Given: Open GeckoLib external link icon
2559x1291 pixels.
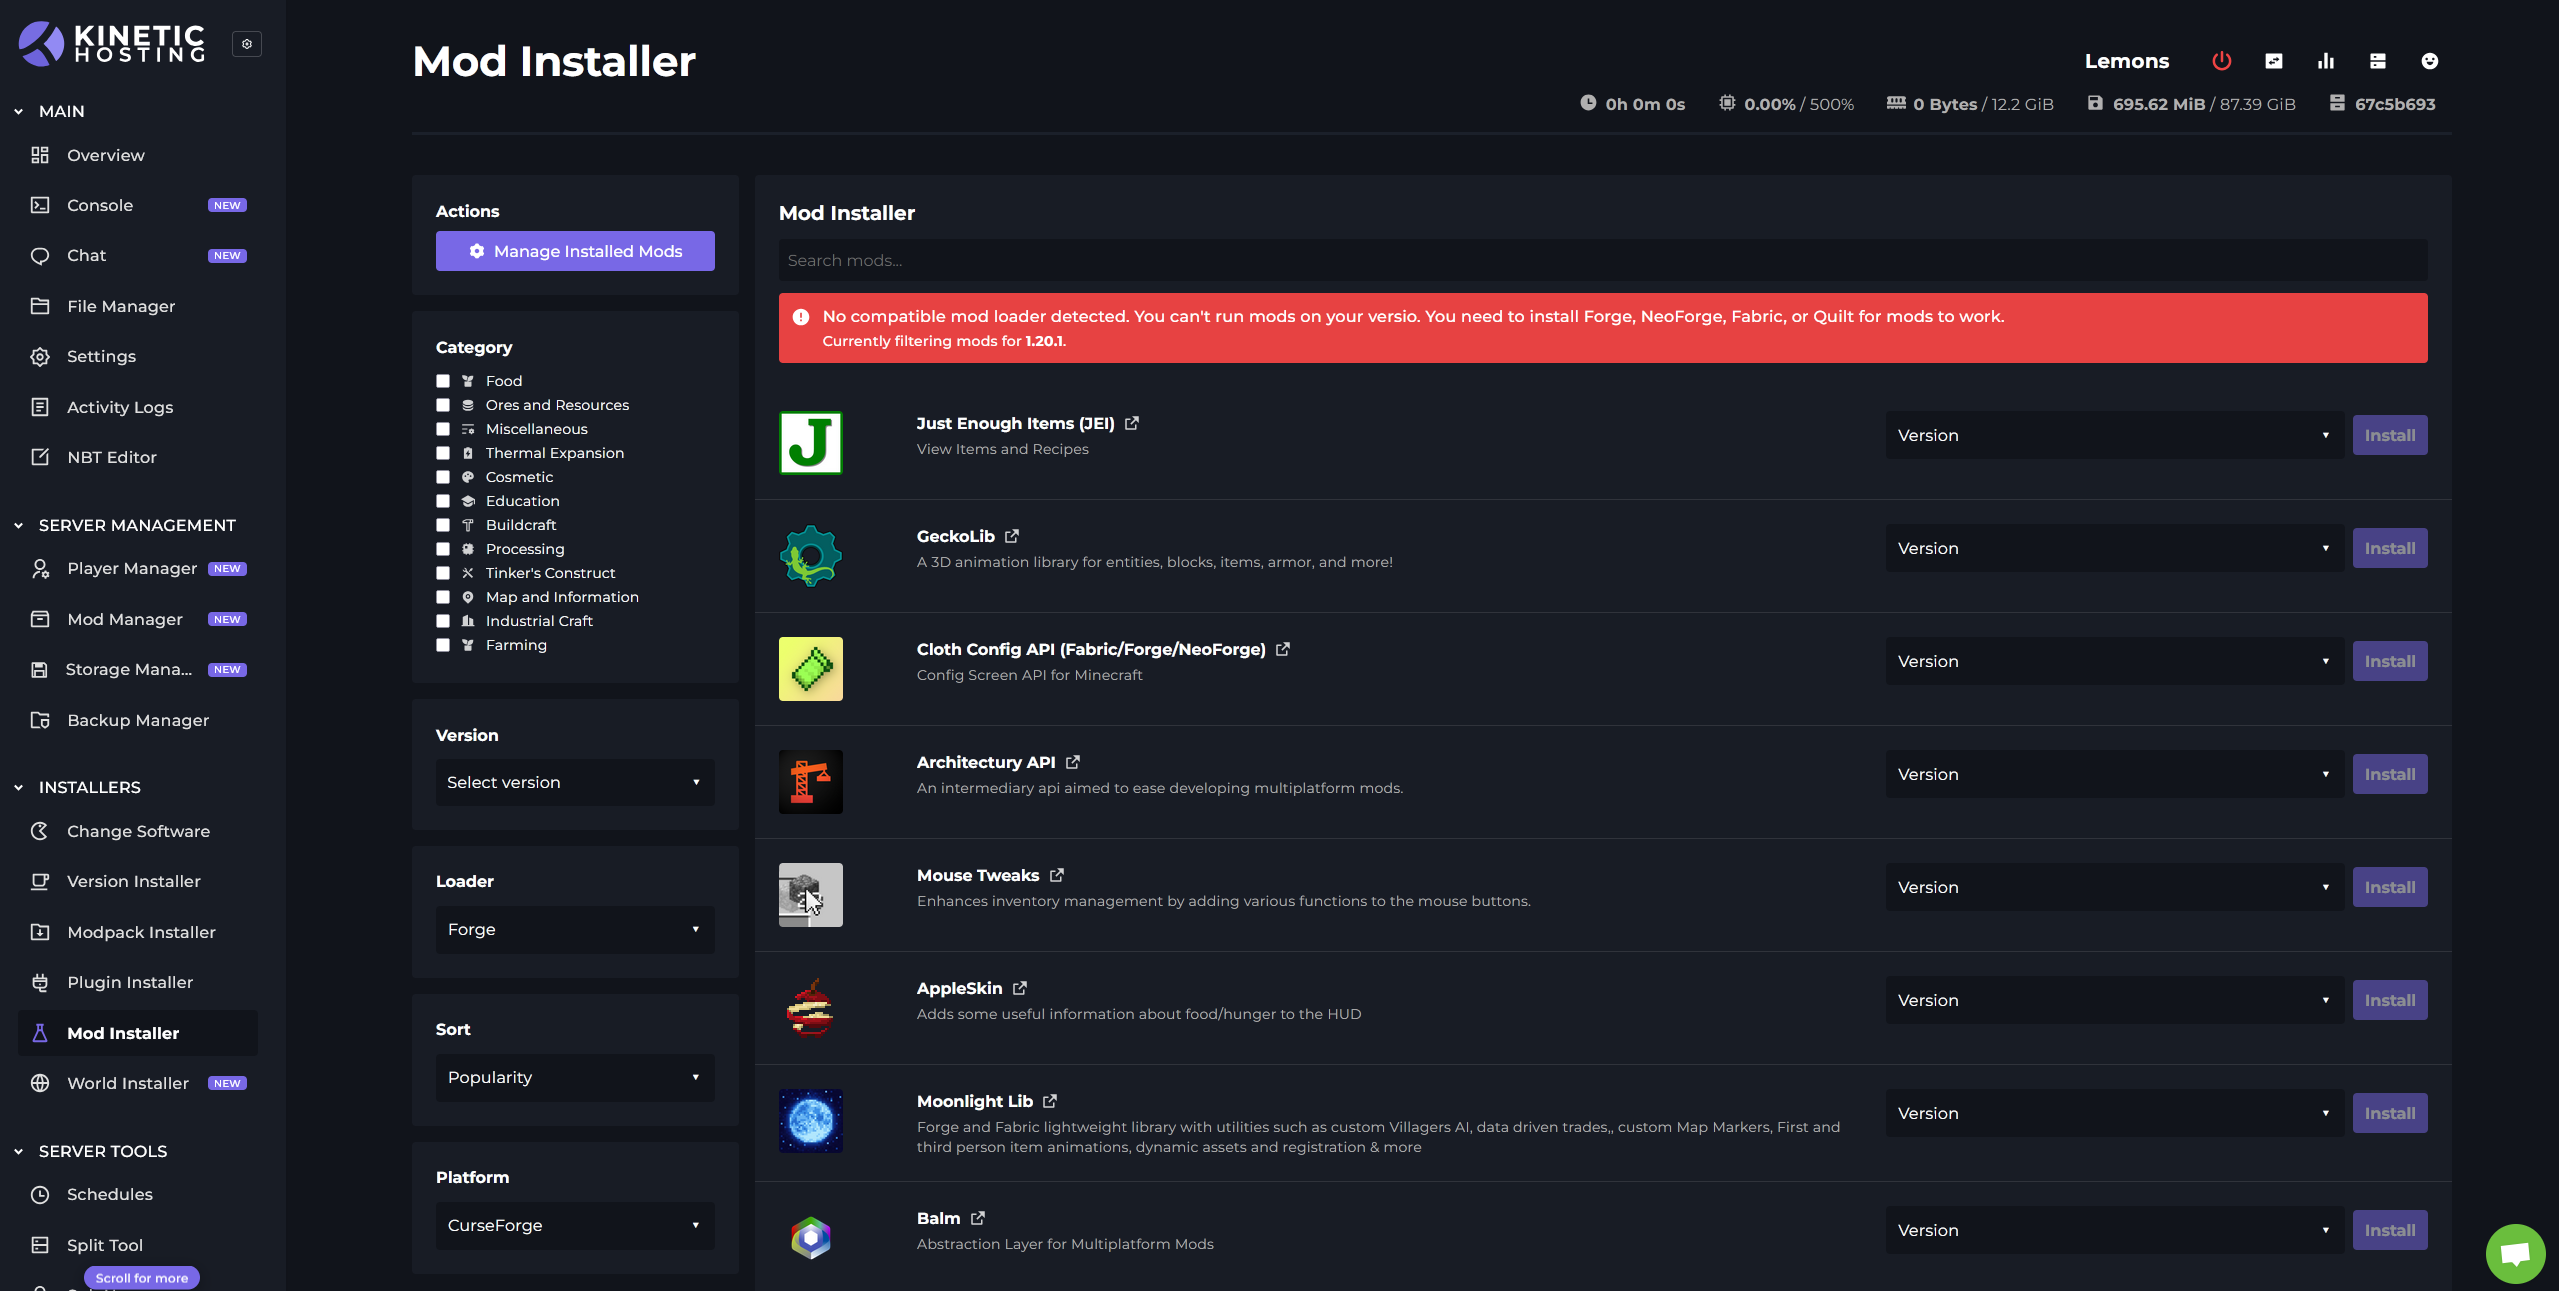Looking at the screenshot, I should (x=1012, y=536).
